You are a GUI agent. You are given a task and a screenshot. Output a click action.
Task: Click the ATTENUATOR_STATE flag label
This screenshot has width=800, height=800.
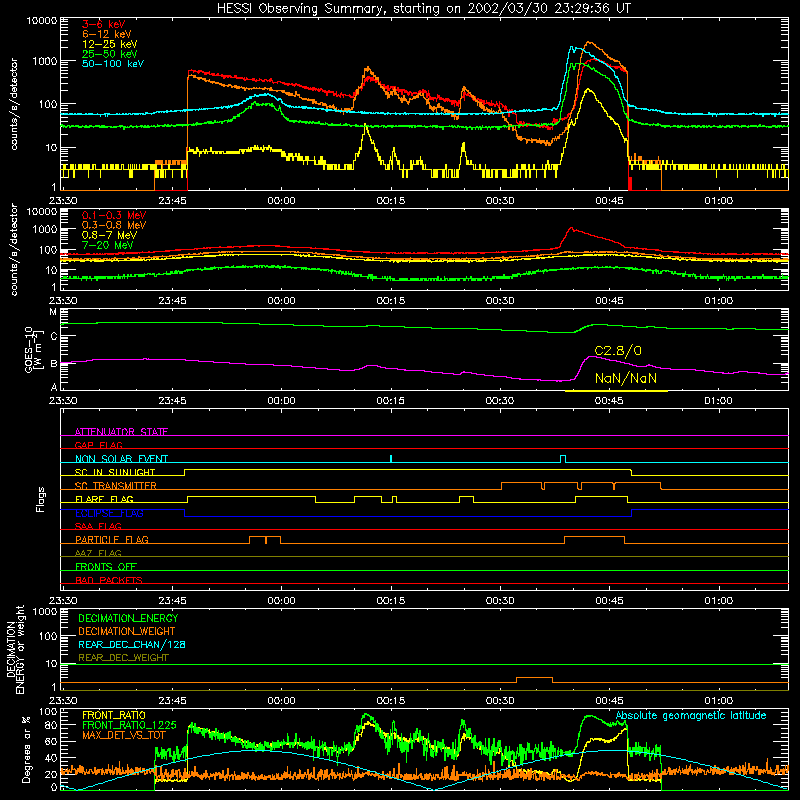(121, 432)
